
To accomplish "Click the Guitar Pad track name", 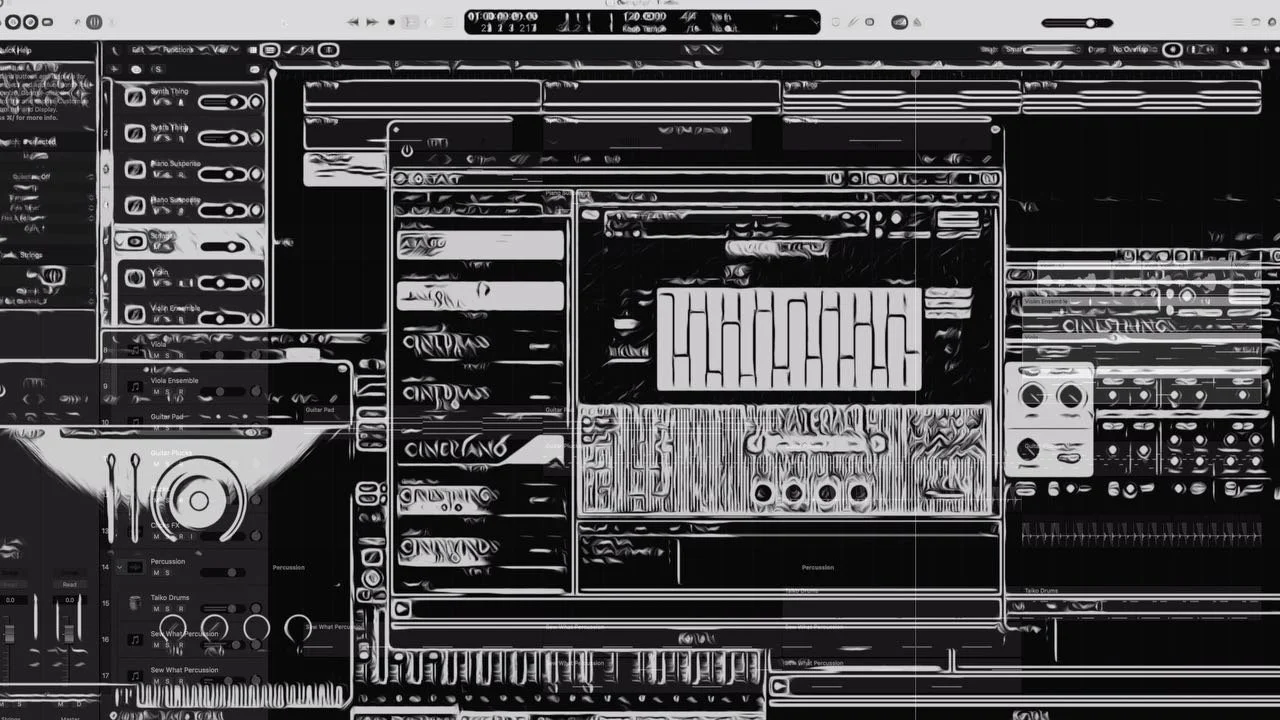I will pos(167,416).
